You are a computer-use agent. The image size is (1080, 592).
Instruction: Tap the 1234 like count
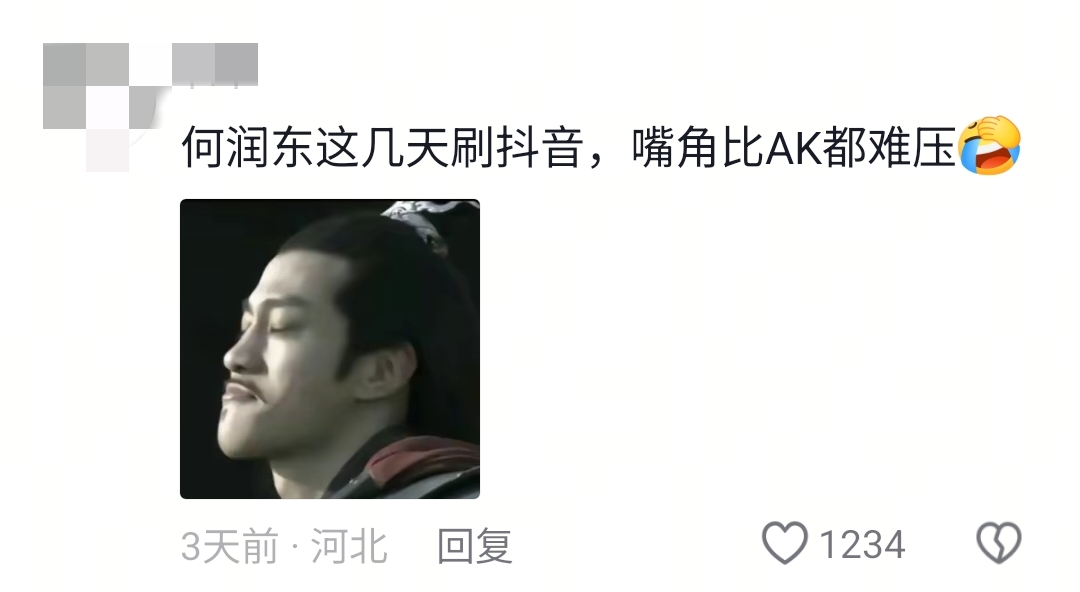(x=862, y=545)
